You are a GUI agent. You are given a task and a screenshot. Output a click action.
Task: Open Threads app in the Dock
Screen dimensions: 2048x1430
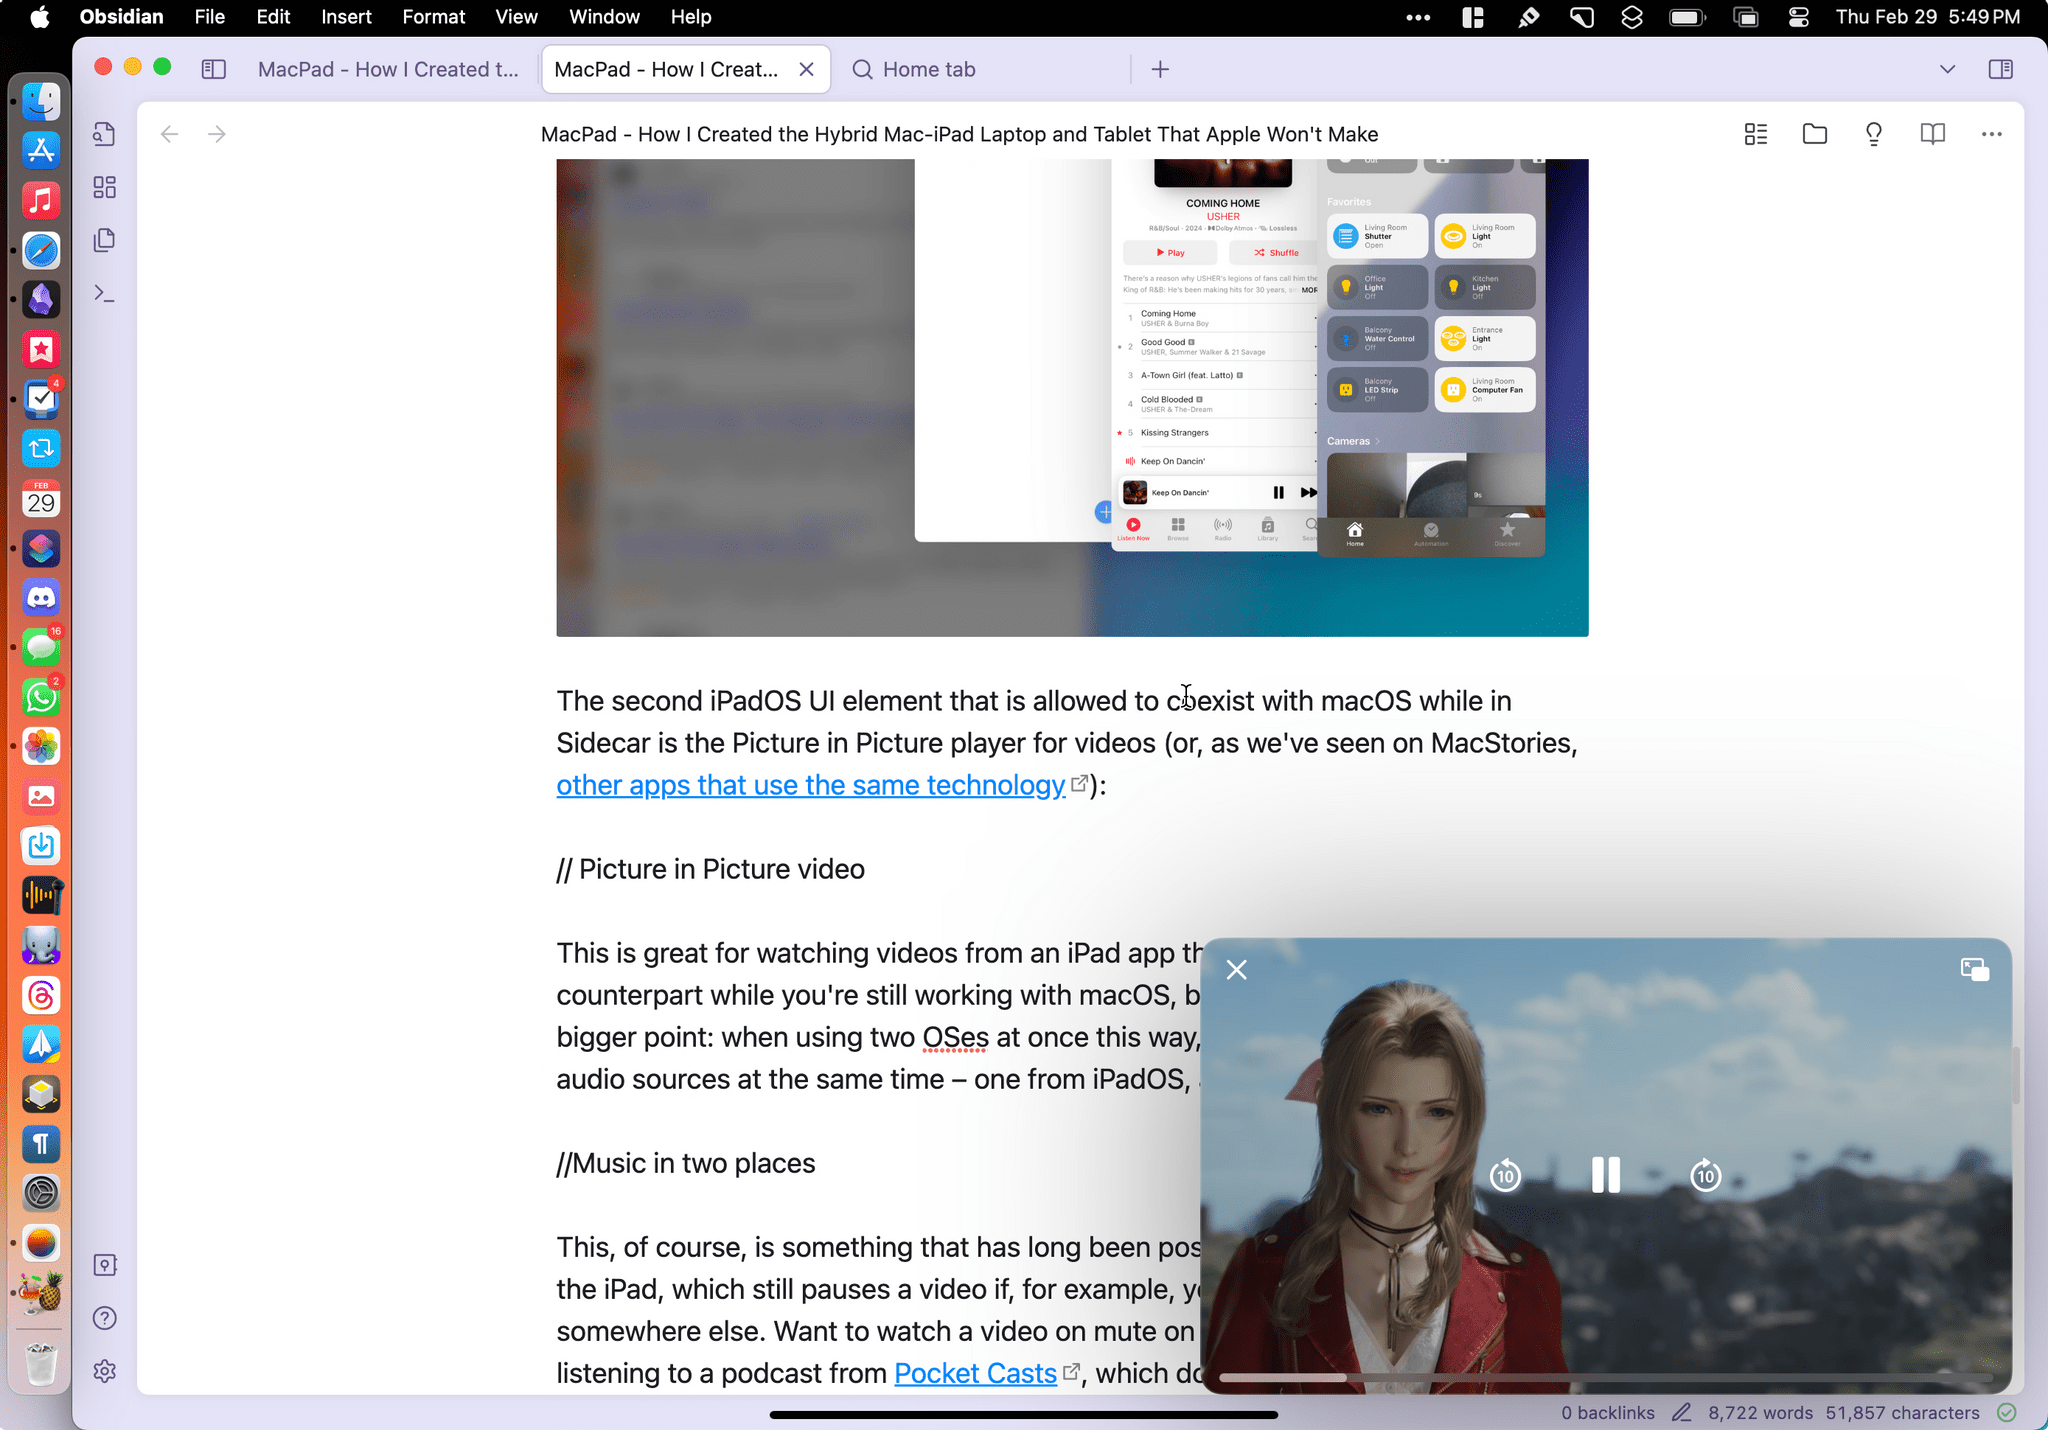(x=41, y=995)
